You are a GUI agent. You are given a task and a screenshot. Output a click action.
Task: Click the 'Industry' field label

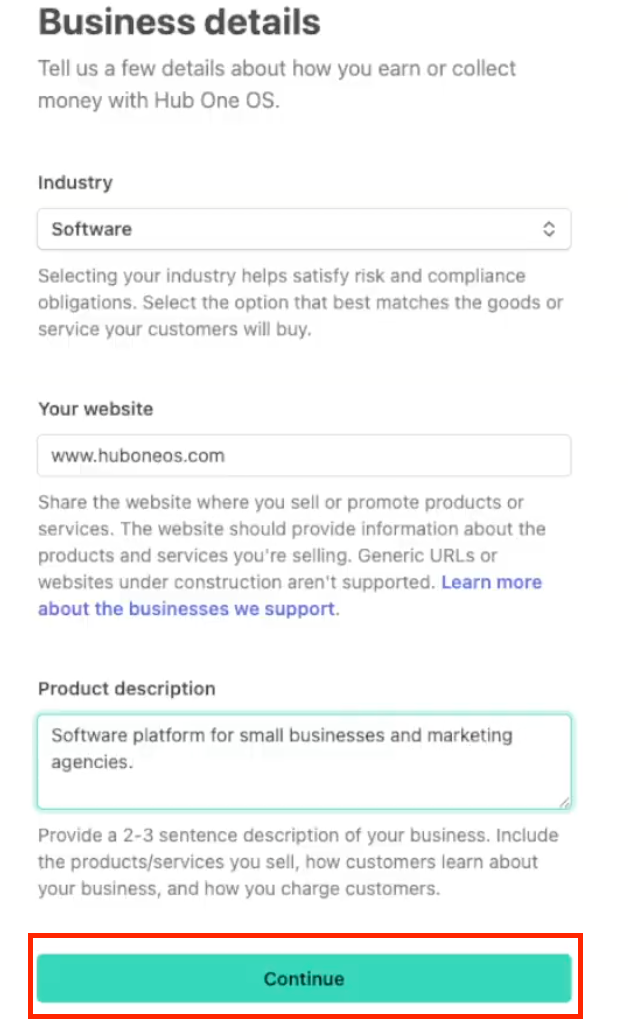click(75, 183)
